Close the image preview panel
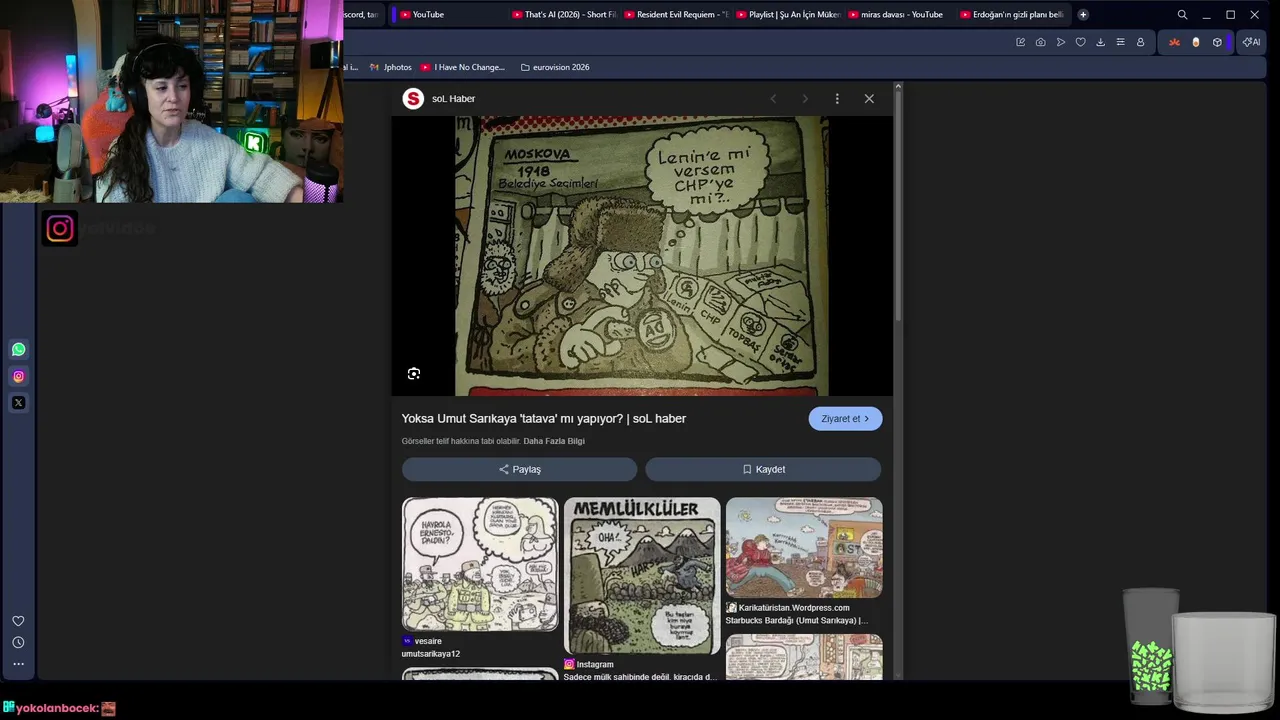 [x=869, y=99]
